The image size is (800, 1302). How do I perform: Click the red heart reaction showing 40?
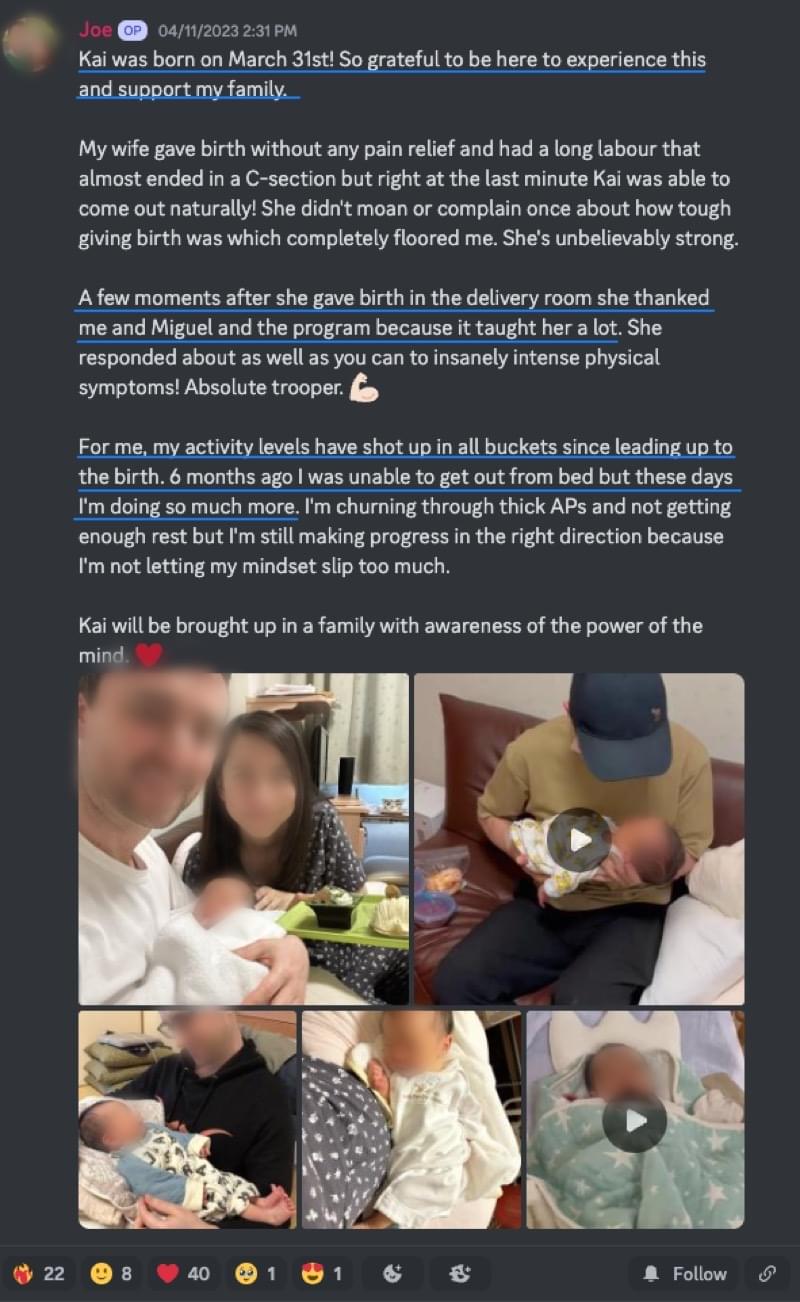point(183,1273)
